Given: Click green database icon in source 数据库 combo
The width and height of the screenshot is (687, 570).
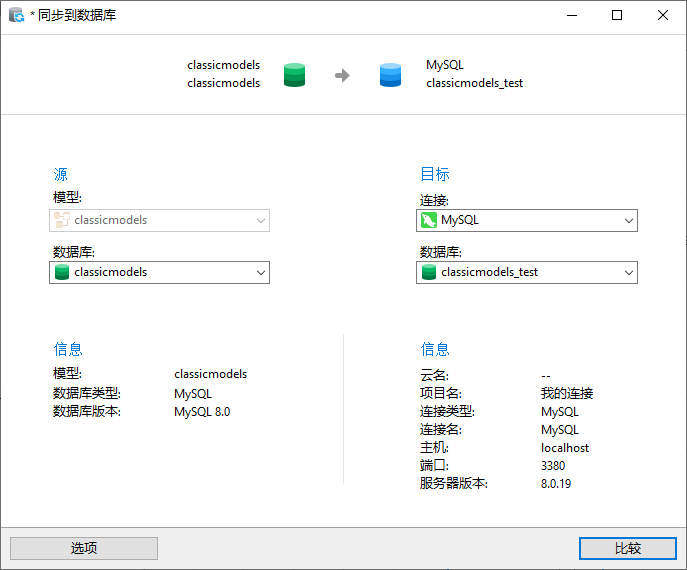Looking at the screenshot, I should pos(62,272).
